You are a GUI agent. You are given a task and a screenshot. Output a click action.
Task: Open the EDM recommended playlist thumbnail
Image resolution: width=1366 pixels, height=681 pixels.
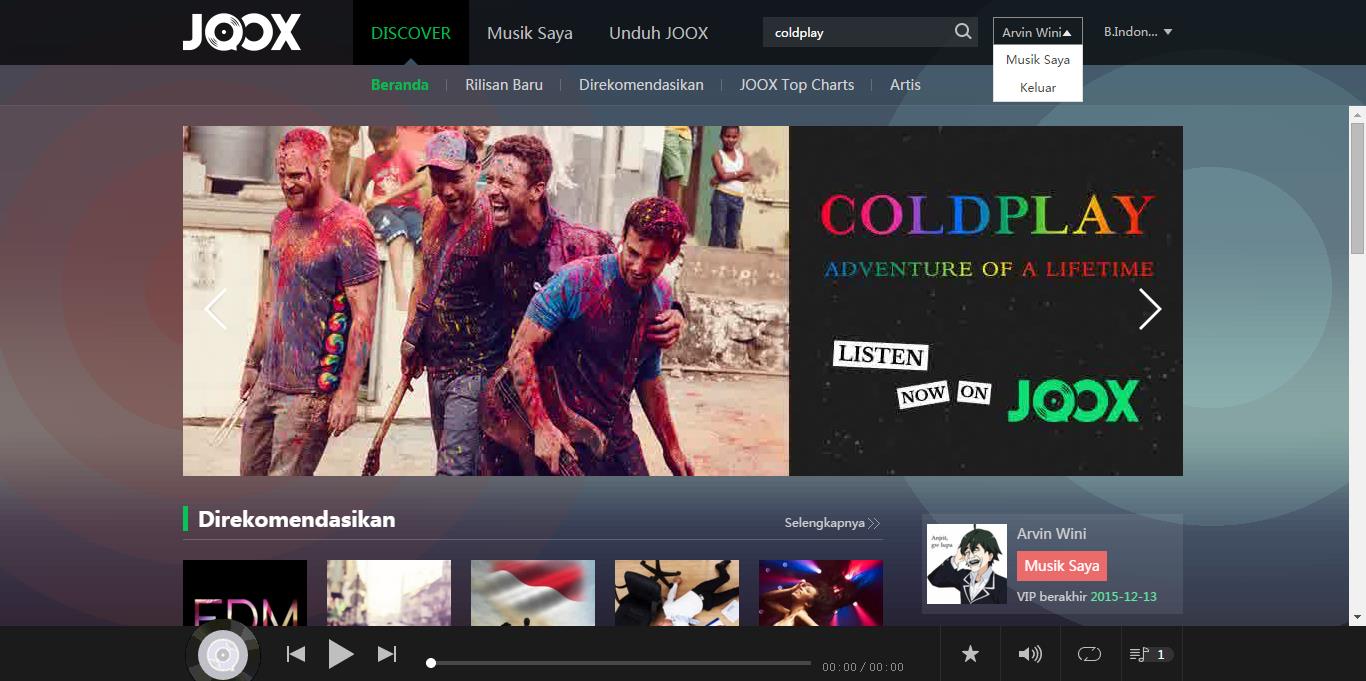click(245, 593)
